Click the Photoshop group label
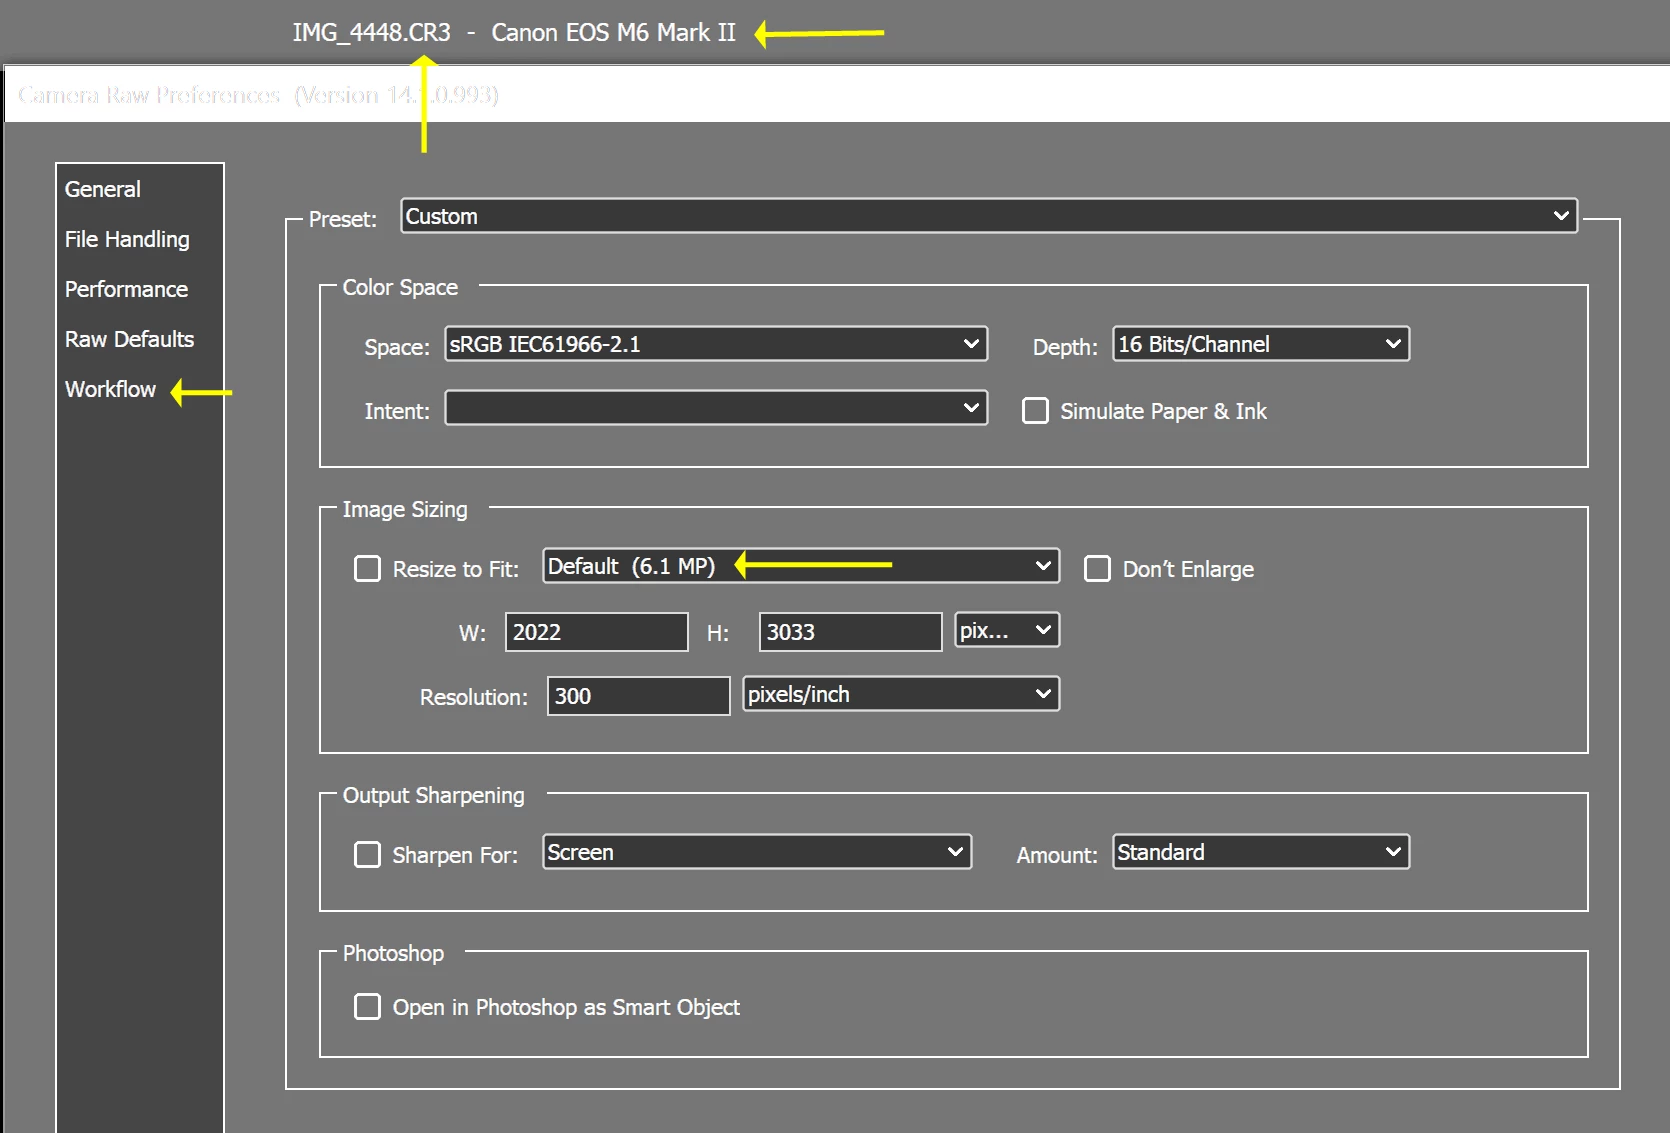The image size is (1670, 1133). click(393, 953)
